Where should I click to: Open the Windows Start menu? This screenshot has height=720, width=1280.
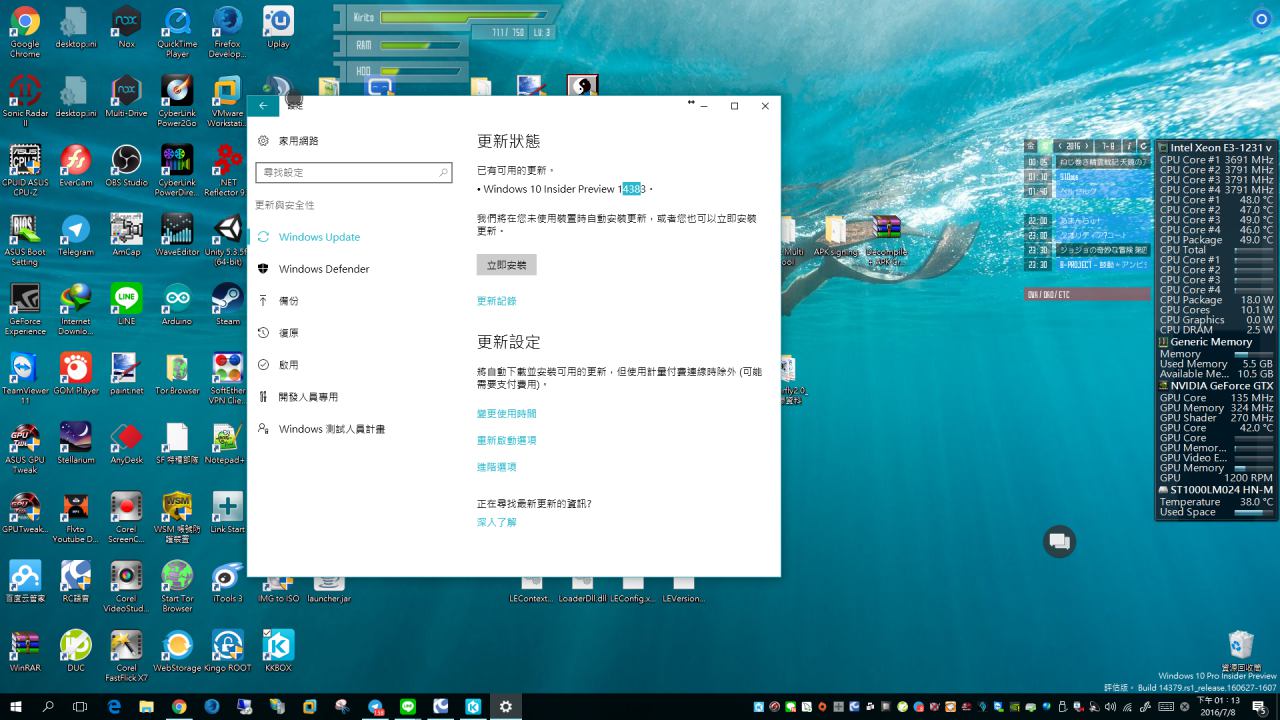pyautogui.click(x=16, y=706)
